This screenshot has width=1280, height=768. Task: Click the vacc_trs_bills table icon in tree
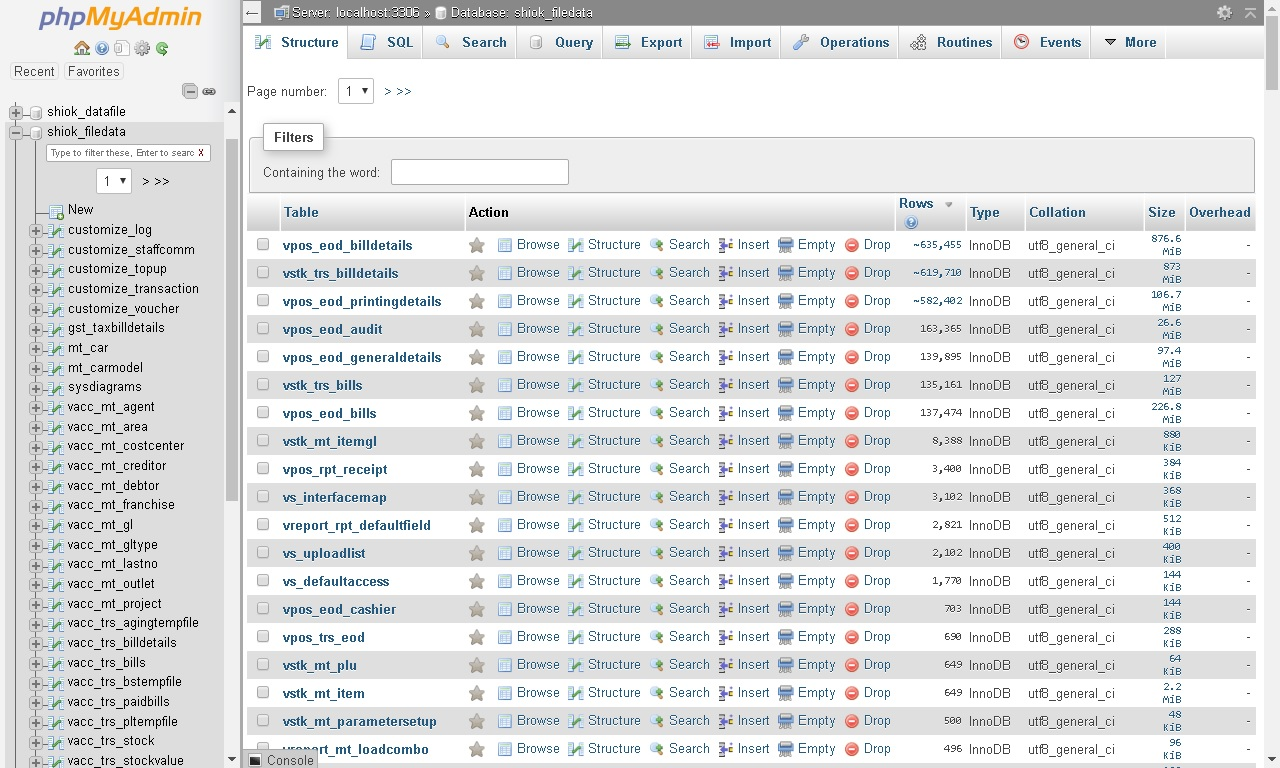click(56, 663)
